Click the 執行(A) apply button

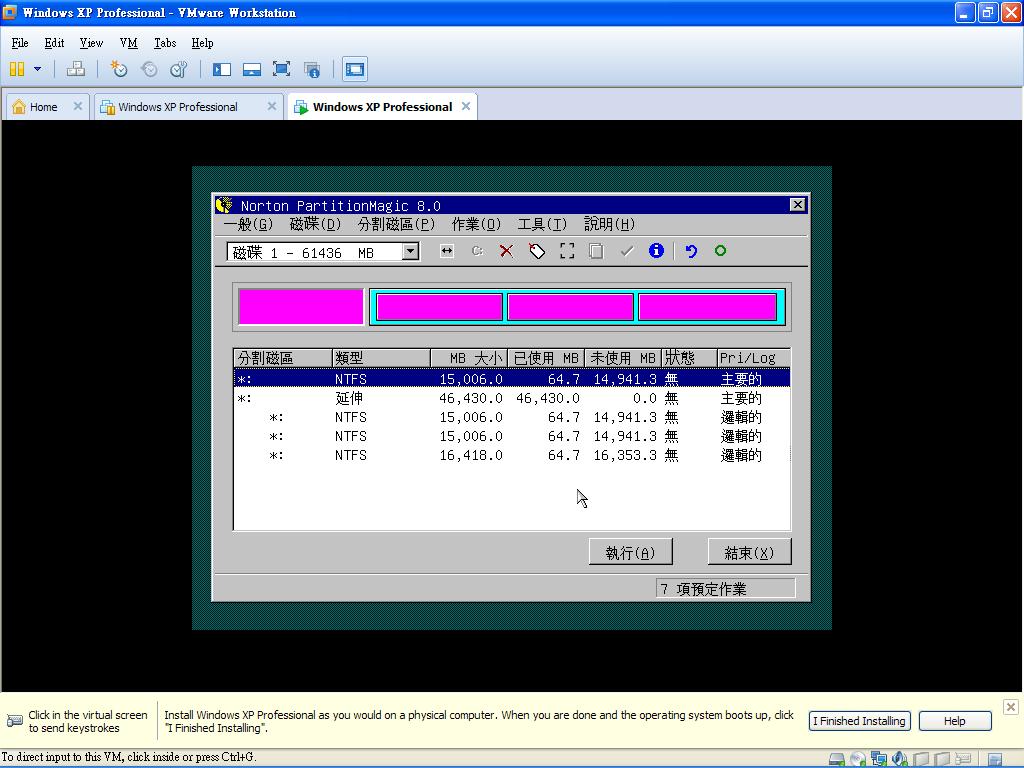630,552
